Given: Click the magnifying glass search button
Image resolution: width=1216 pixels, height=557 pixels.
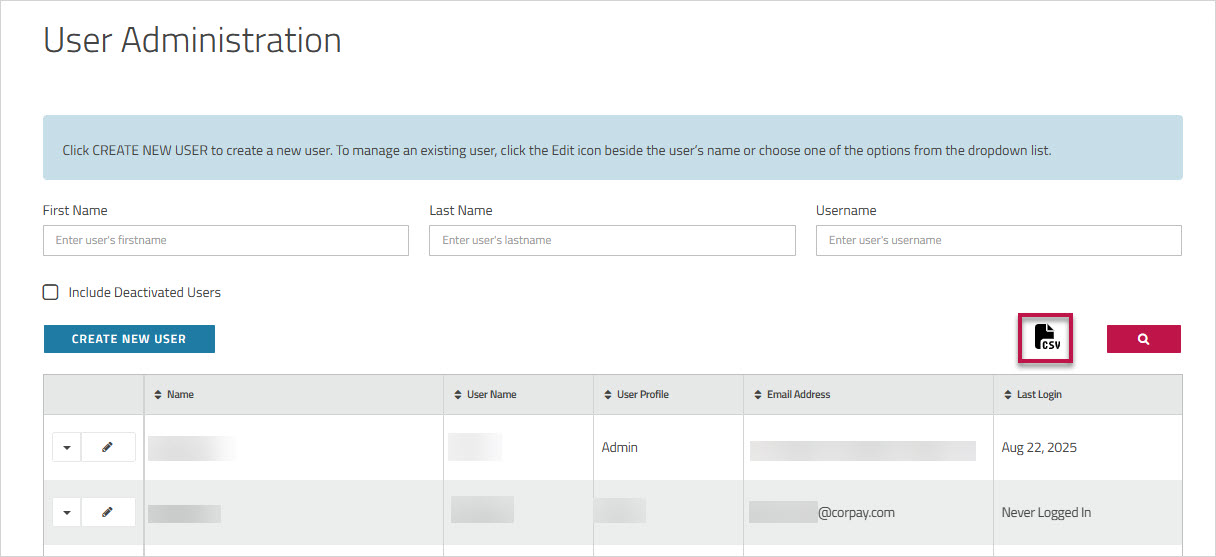Looking at the screenshot, I should [x=1143, y=339].
